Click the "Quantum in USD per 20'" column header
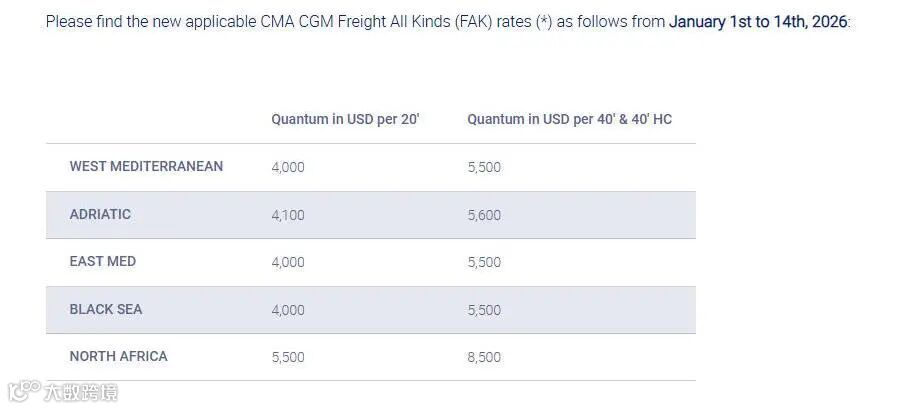This screenshot has width=903, height=409. point(345,119)
